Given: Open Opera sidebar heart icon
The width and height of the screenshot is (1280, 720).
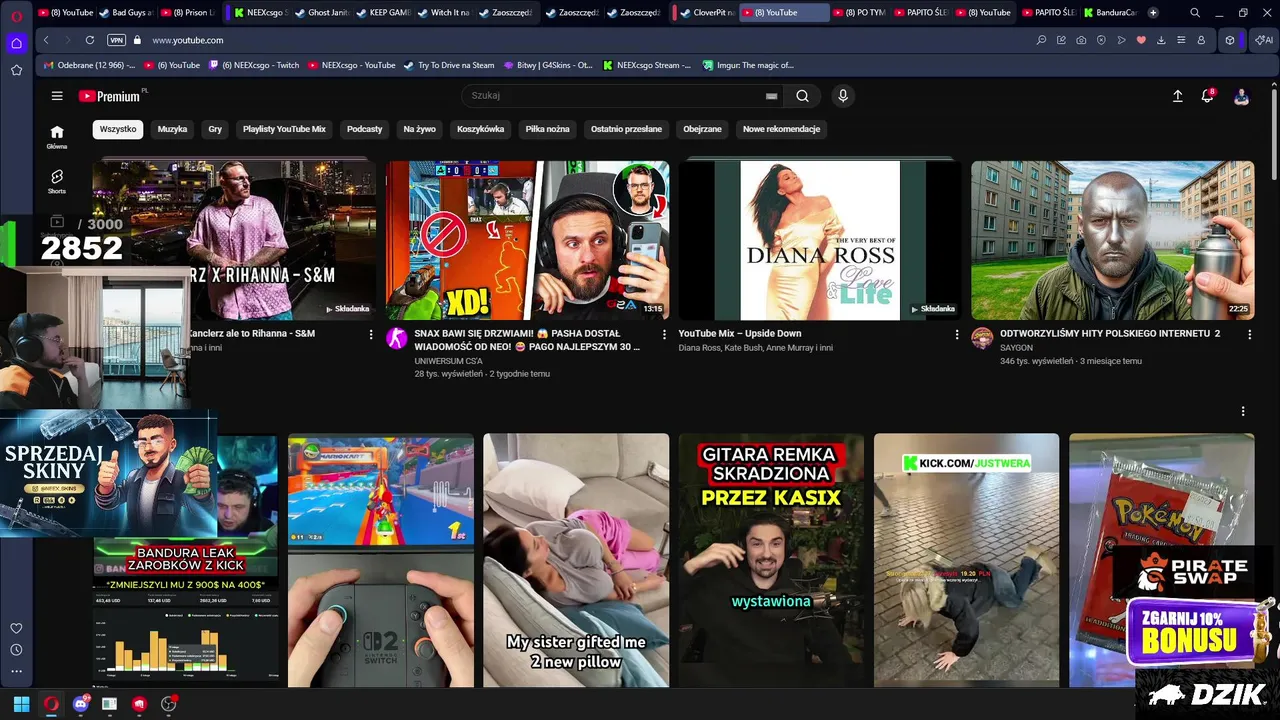Looking at the screenshot, I should pos(16,628).
